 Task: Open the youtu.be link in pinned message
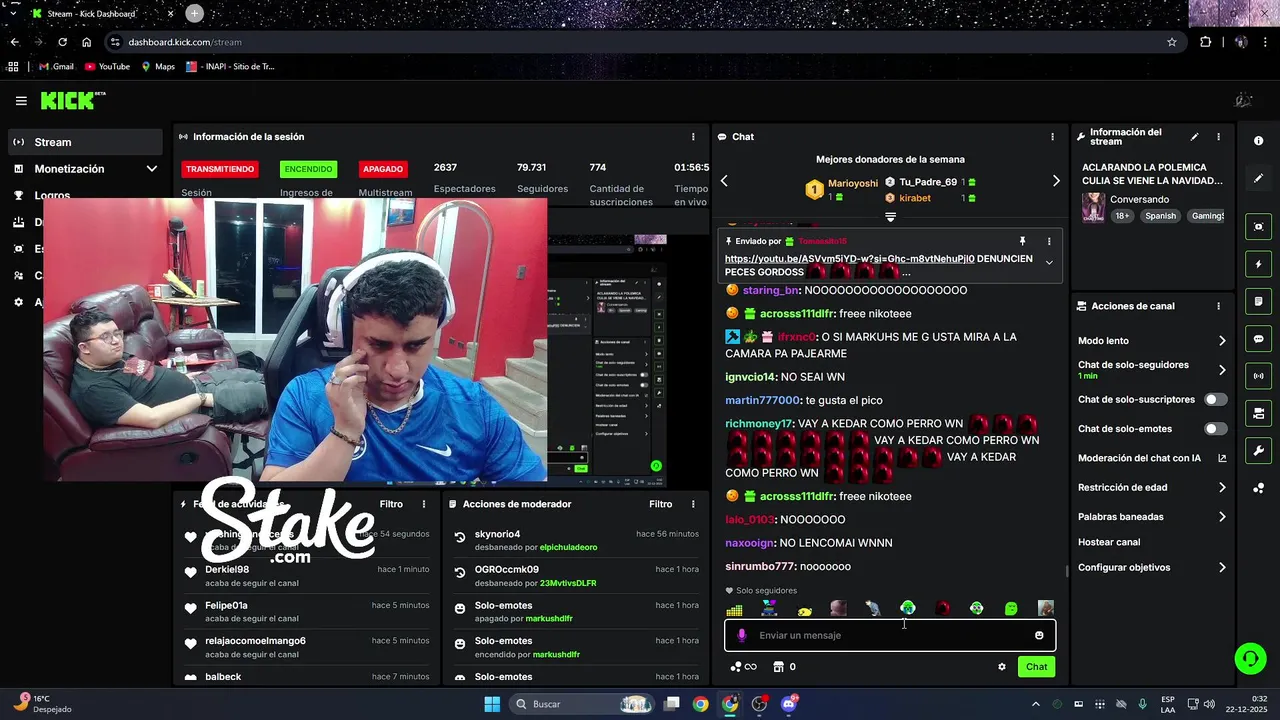(x=850, y=258)
